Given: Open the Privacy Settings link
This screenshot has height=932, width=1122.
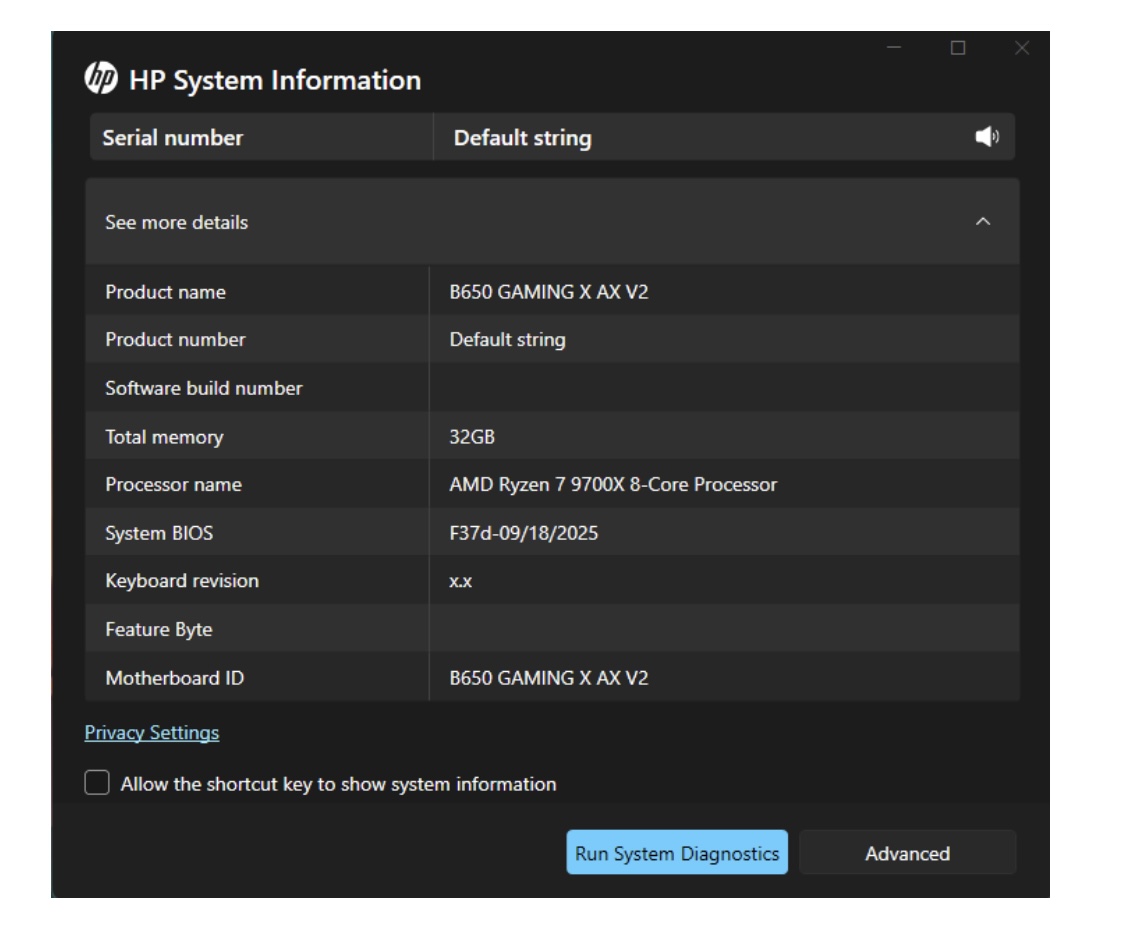Looking at the screenshot, I should pyautogui.click(x=152, y=733).
